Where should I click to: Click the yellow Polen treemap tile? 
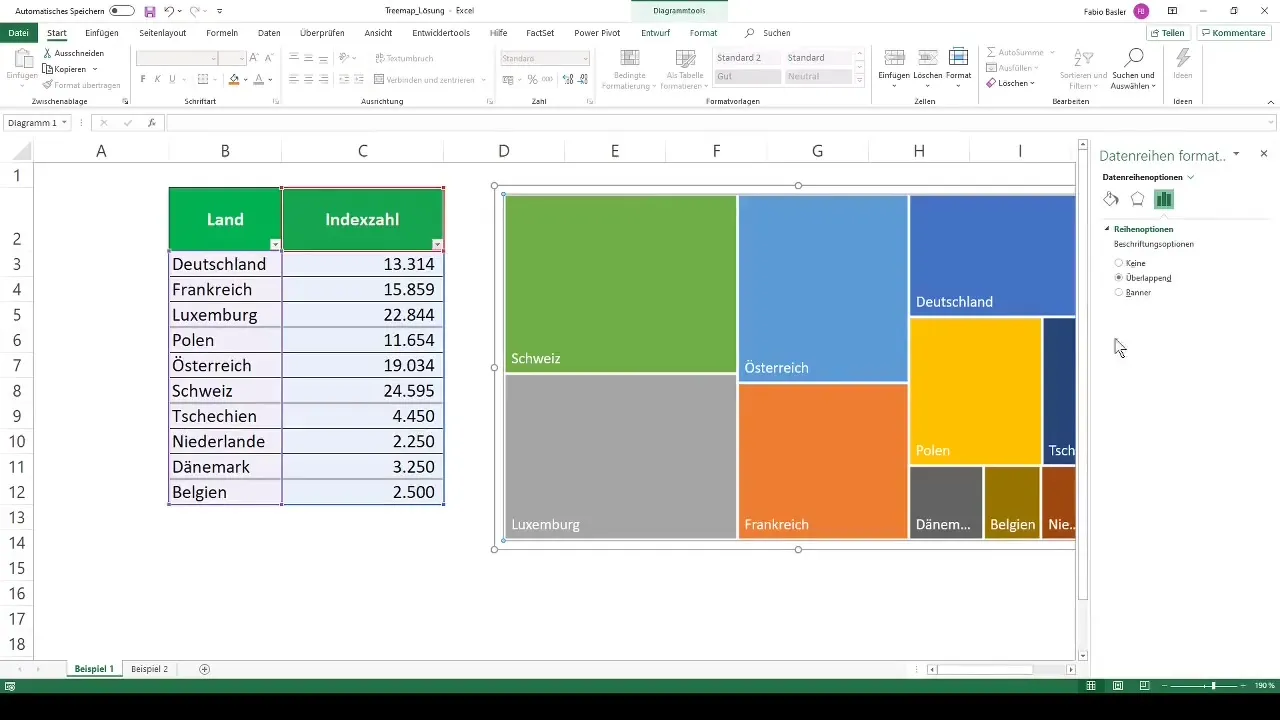click(975, 391)
